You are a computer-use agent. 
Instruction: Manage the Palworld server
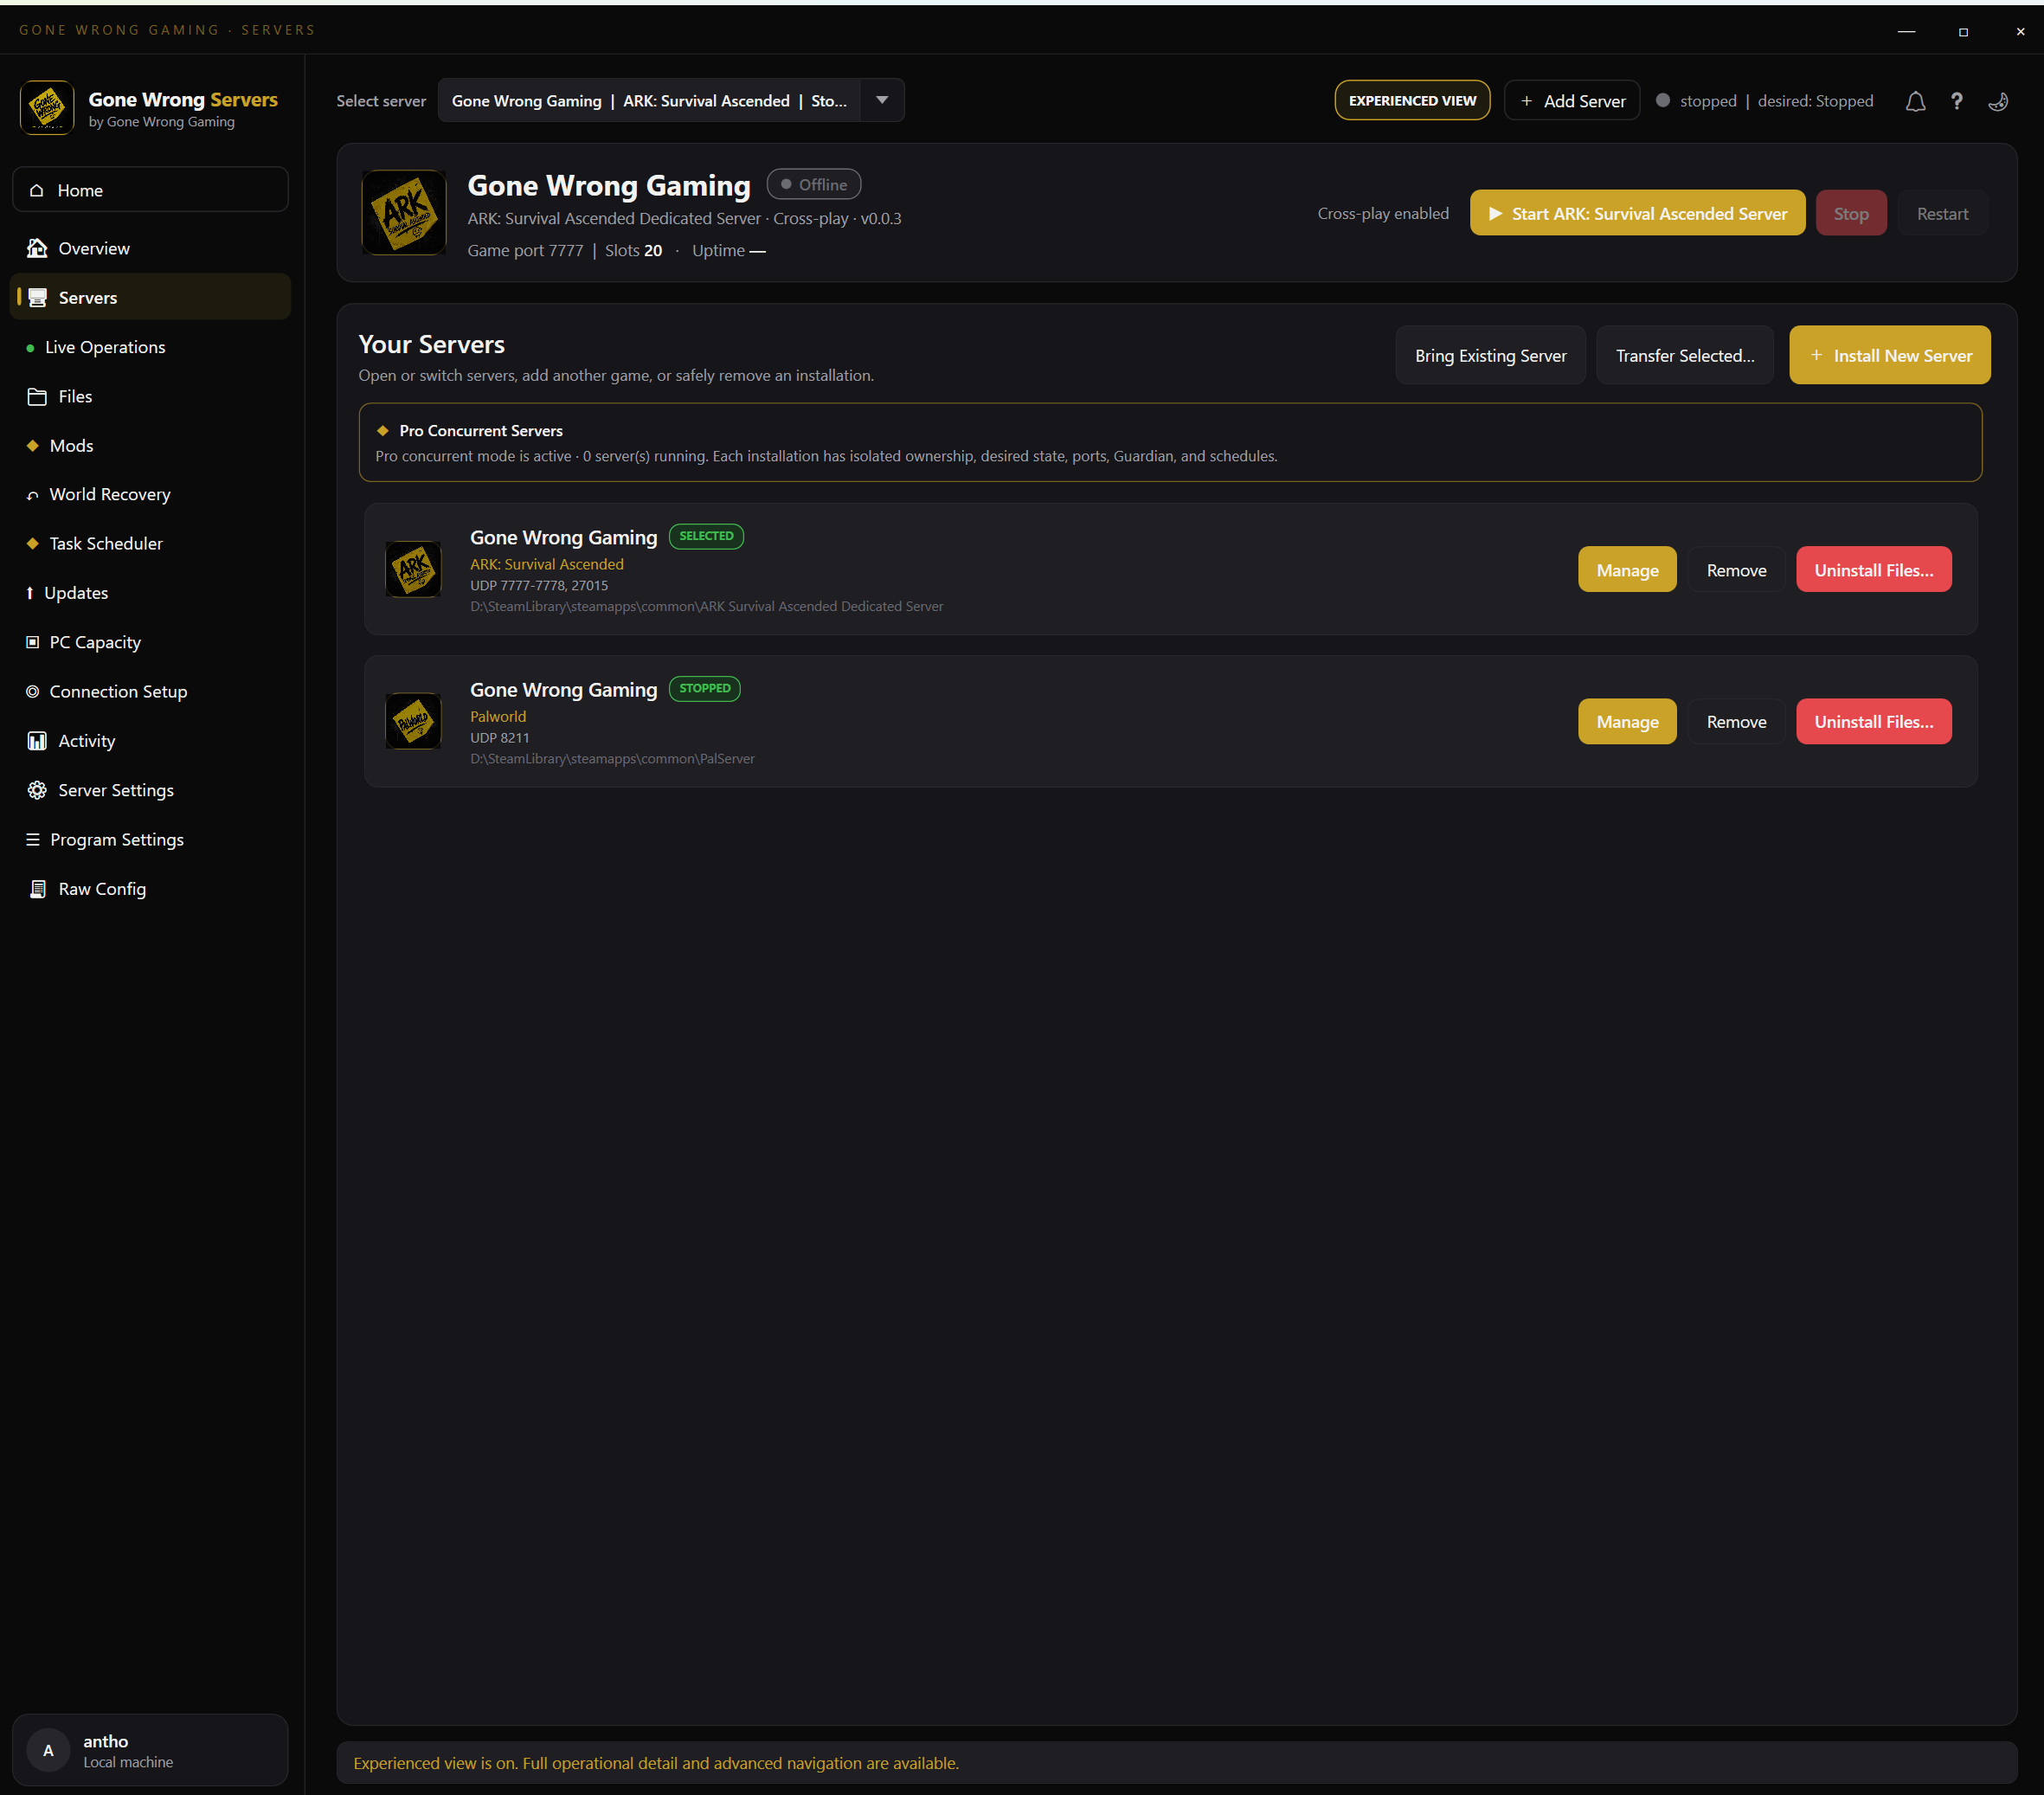pos(1627,721)
